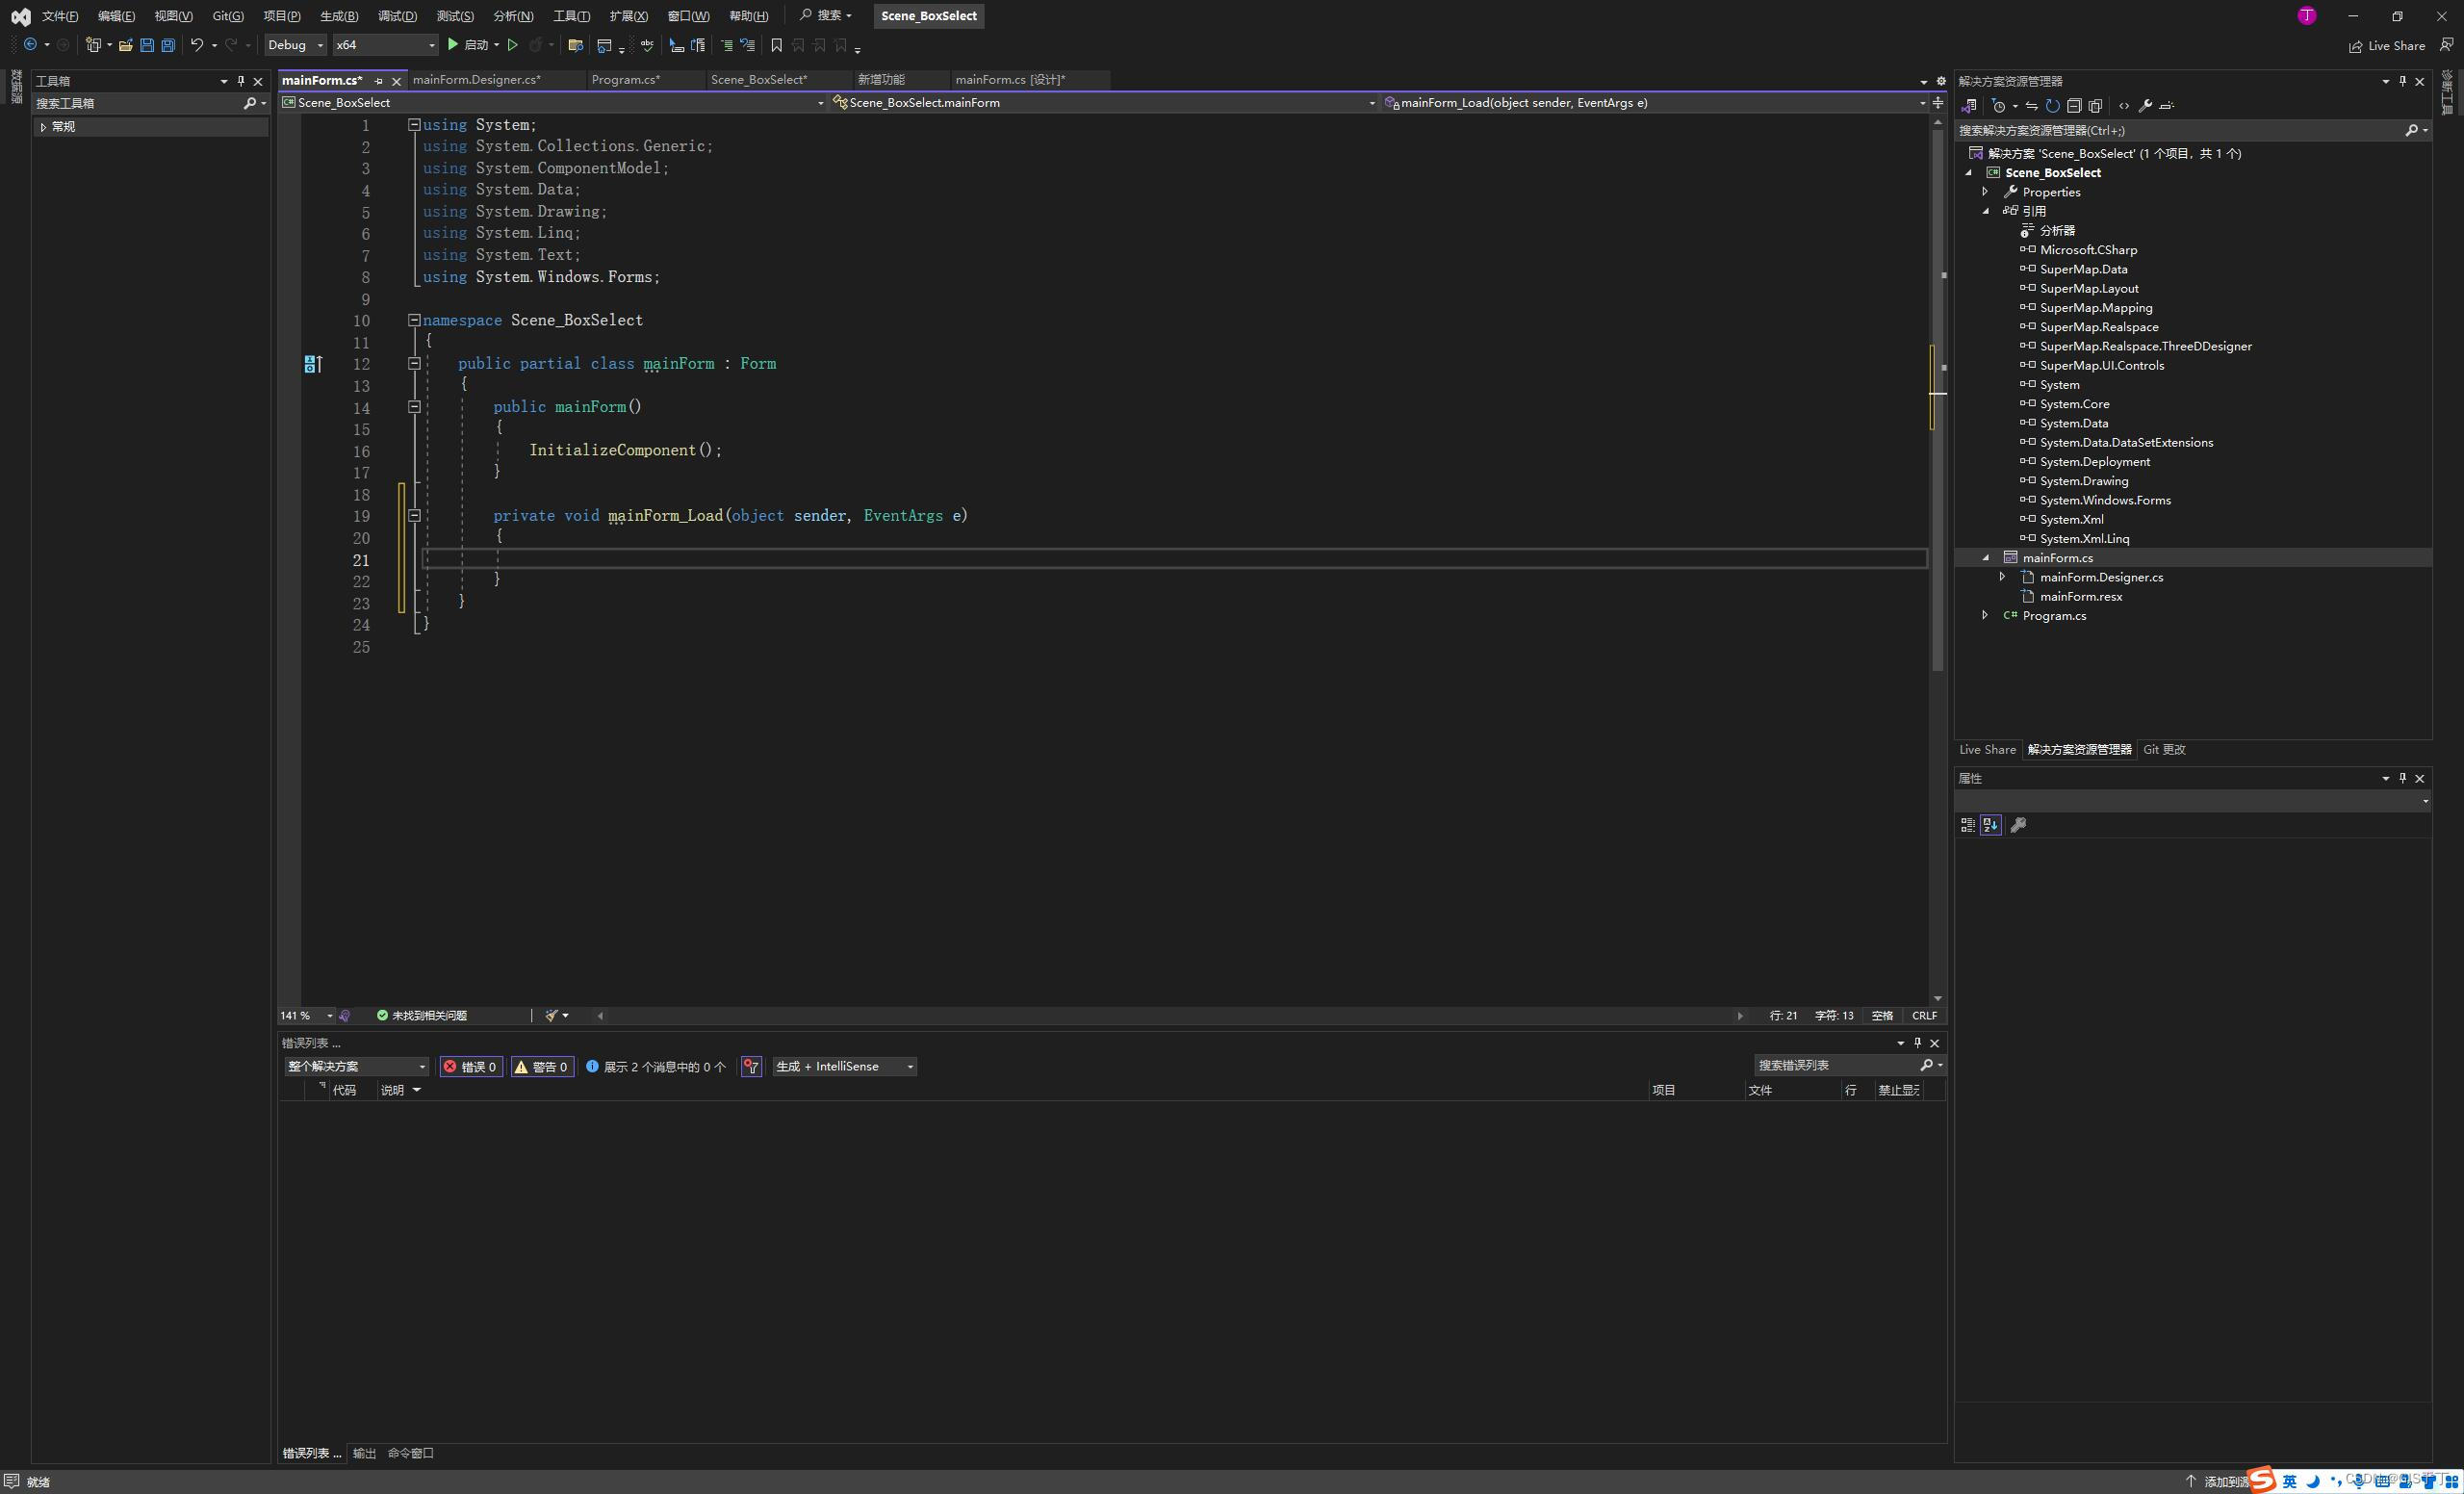
Task: Click the Undo arrow icon
Action: pyautogui.click(x=197, y=45)
